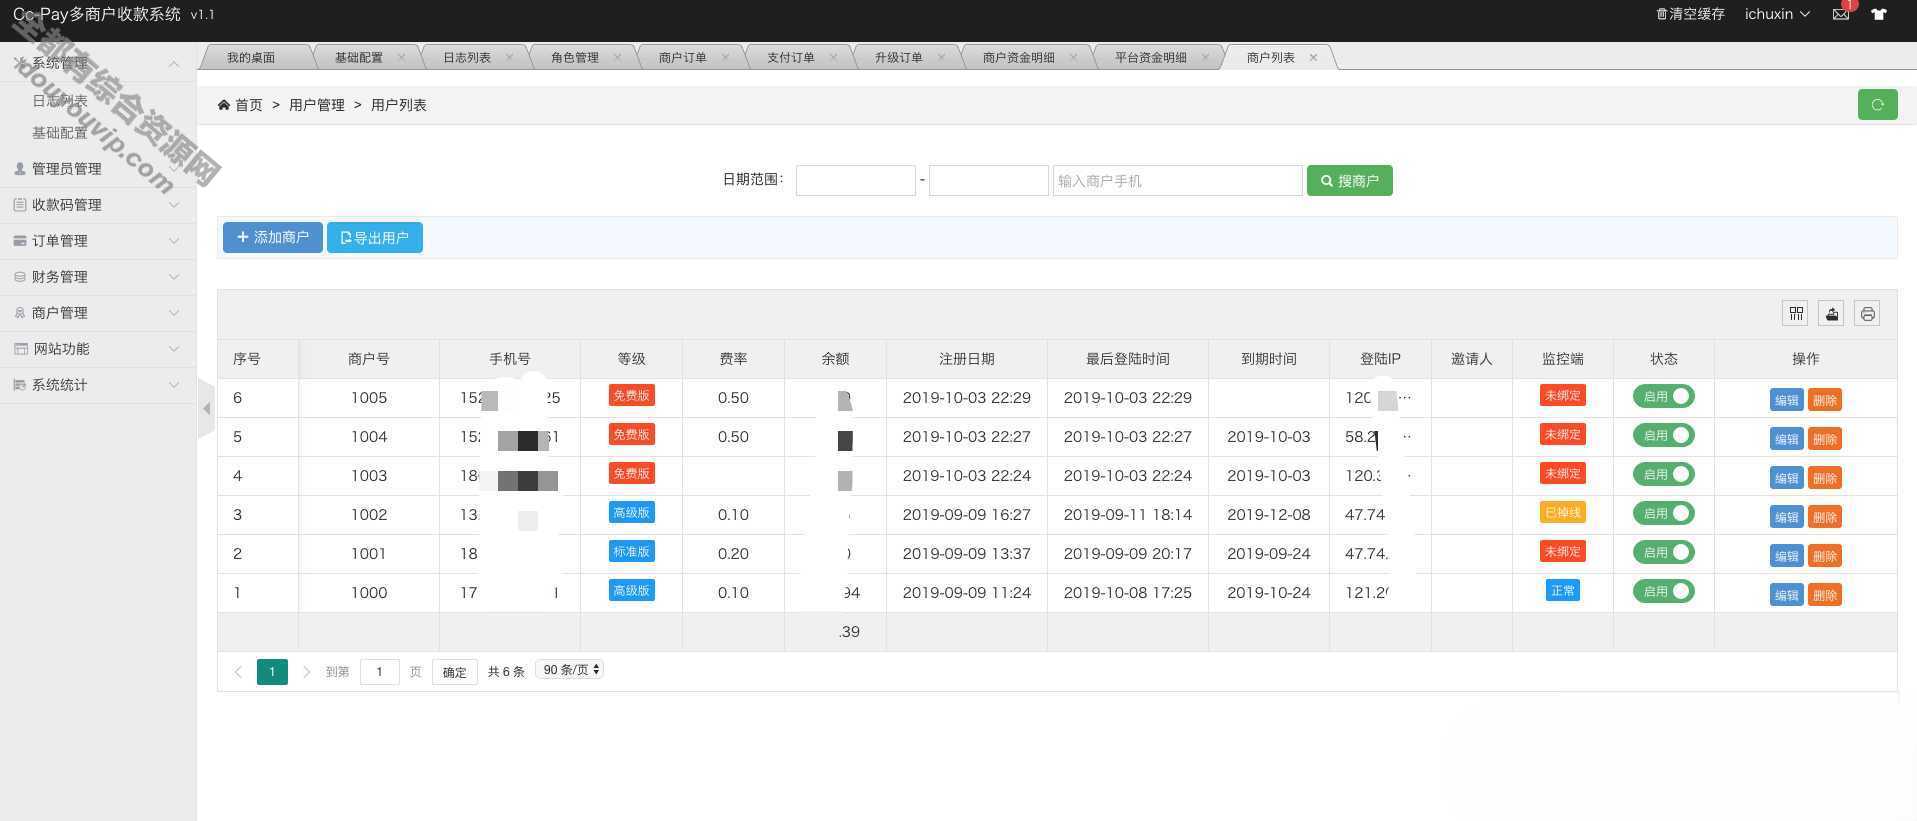Toggle 启用 switch for merchant 1003
1917x821 pixels.
click(x=1663, y=474)
